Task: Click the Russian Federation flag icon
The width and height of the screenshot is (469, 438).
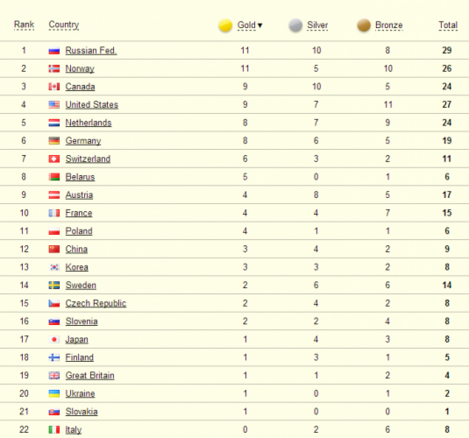Action: 54,51
